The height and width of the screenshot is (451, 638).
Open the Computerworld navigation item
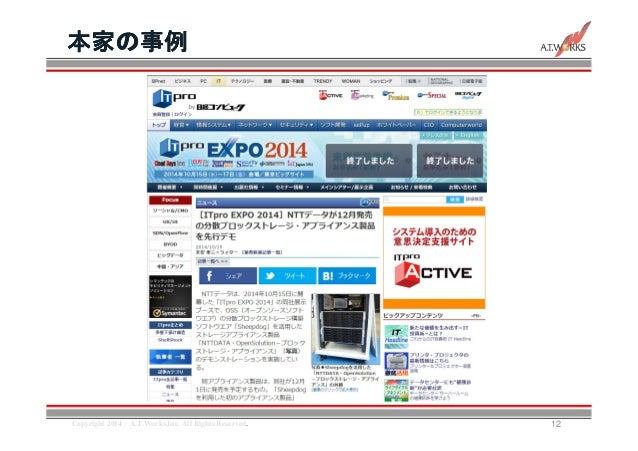(x=461, y=125)
